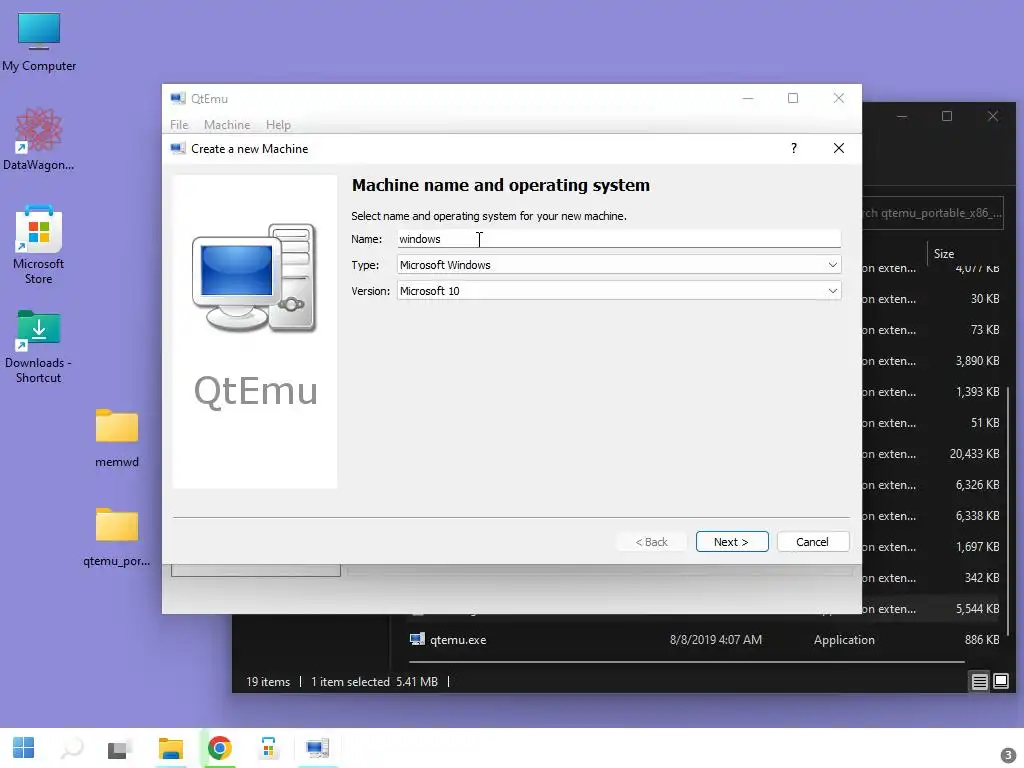Click the Next > button
The height and width of the screenshot is (768, 1024).
tap(731, 541)
